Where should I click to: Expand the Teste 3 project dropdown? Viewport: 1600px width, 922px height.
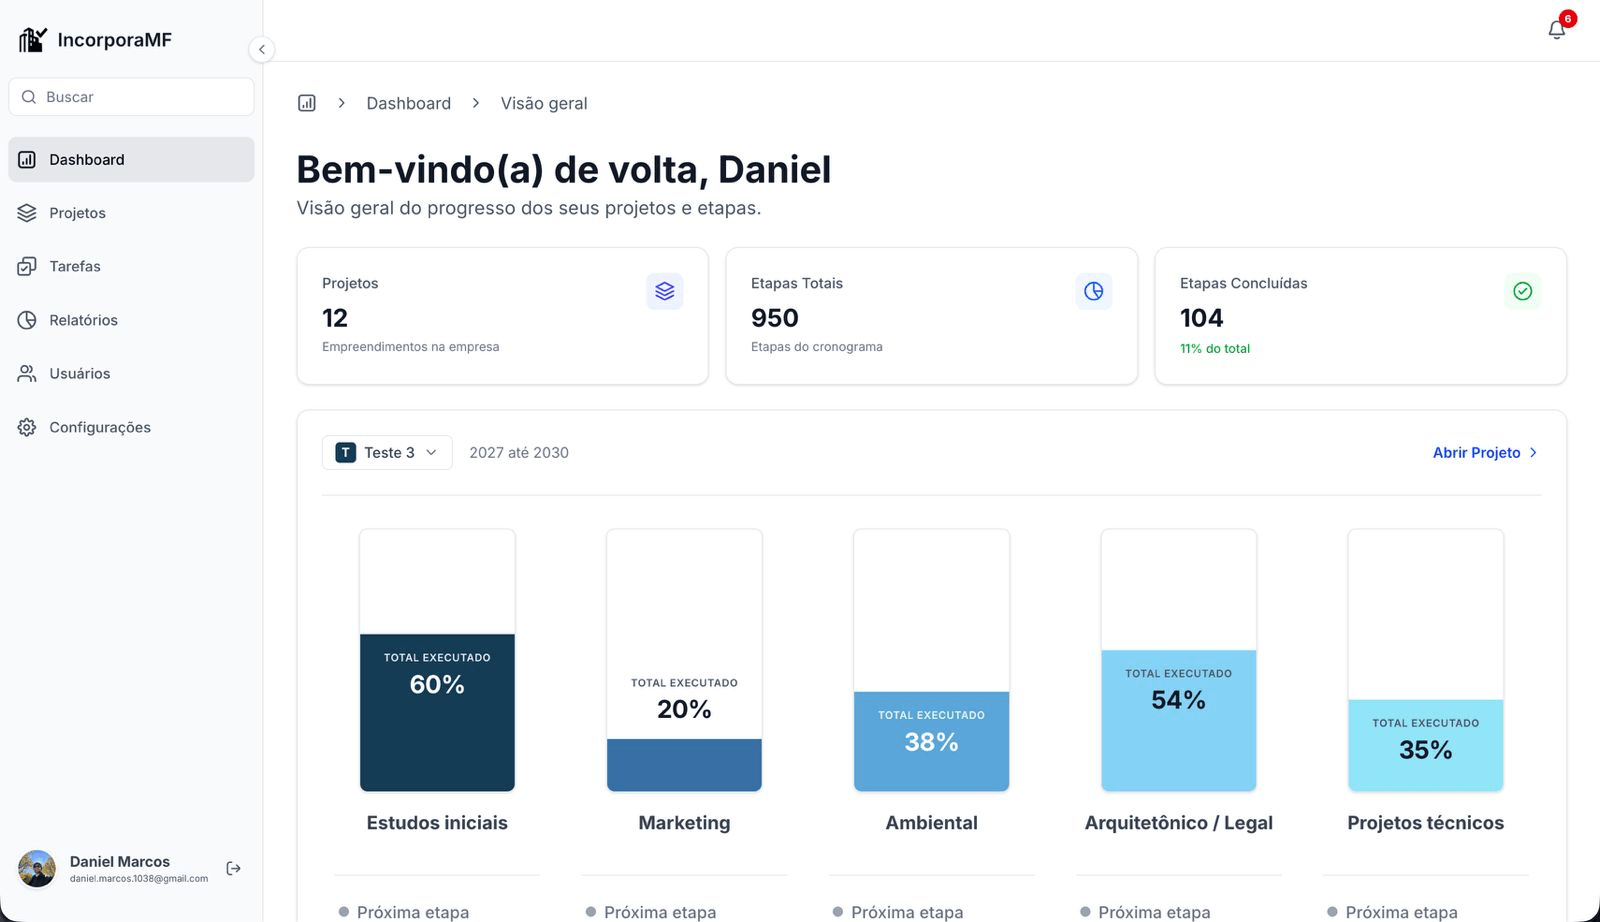387,452
